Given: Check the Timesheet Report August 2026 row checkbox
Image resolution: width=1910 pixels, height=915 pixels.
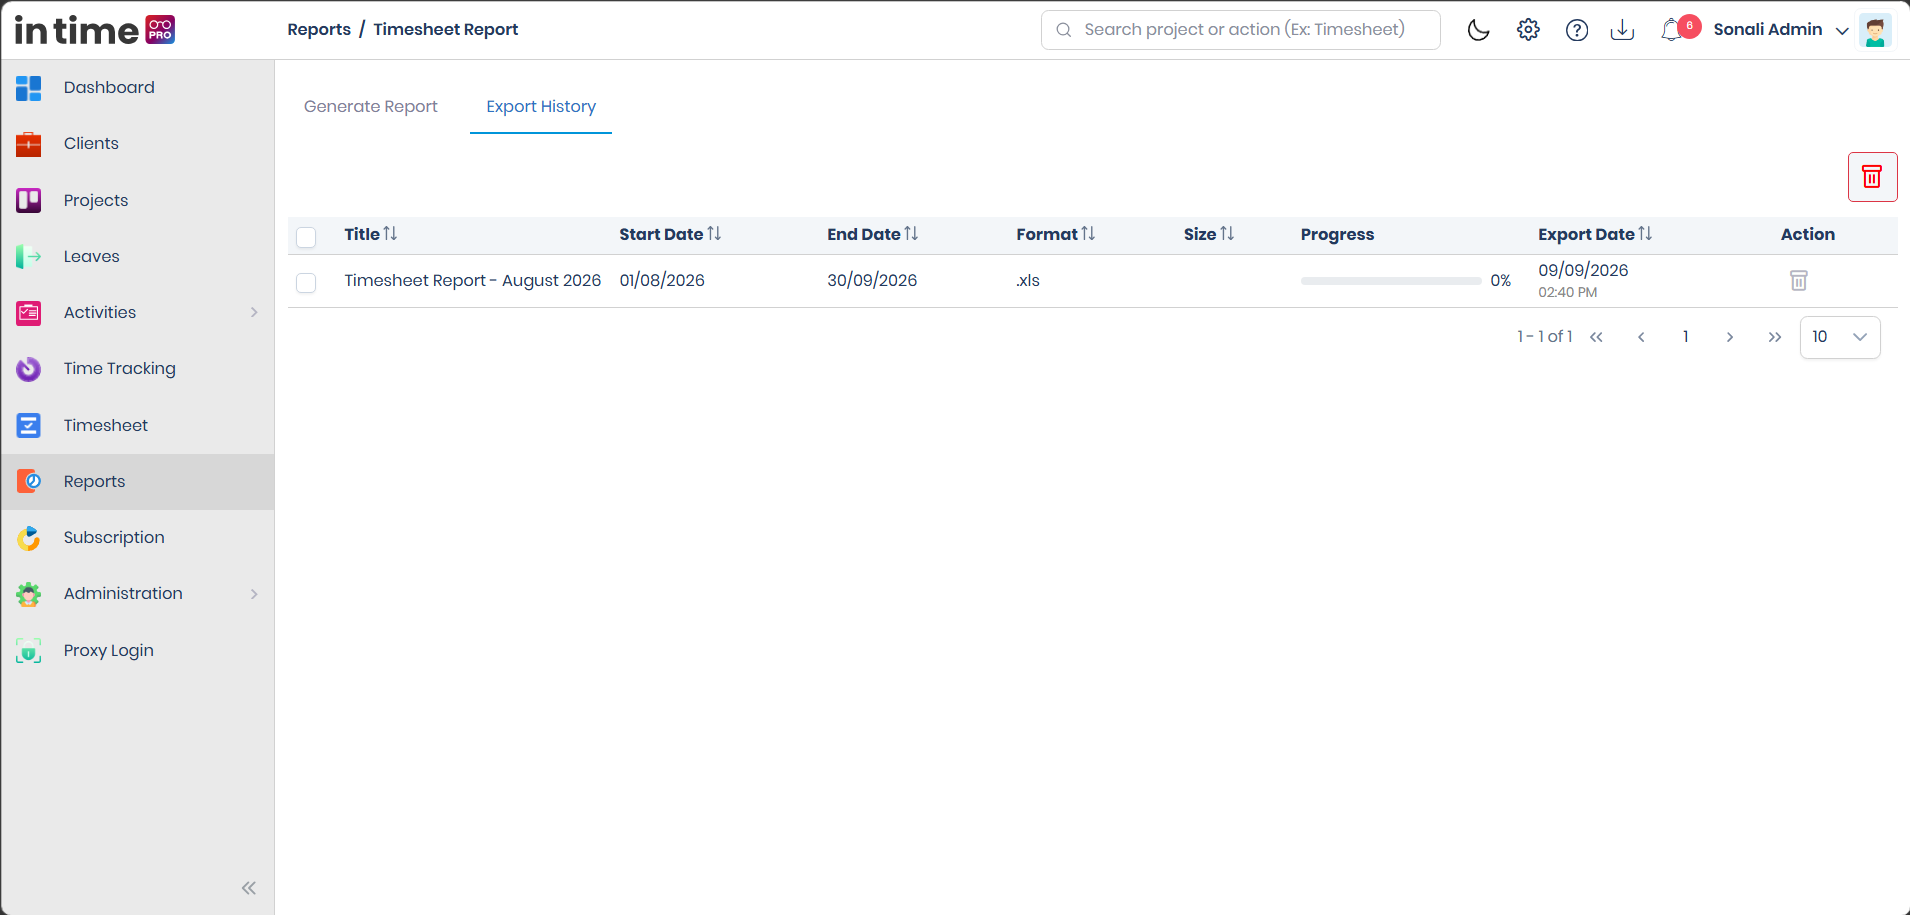Looking at the screenshot, I should pos(306,283).
